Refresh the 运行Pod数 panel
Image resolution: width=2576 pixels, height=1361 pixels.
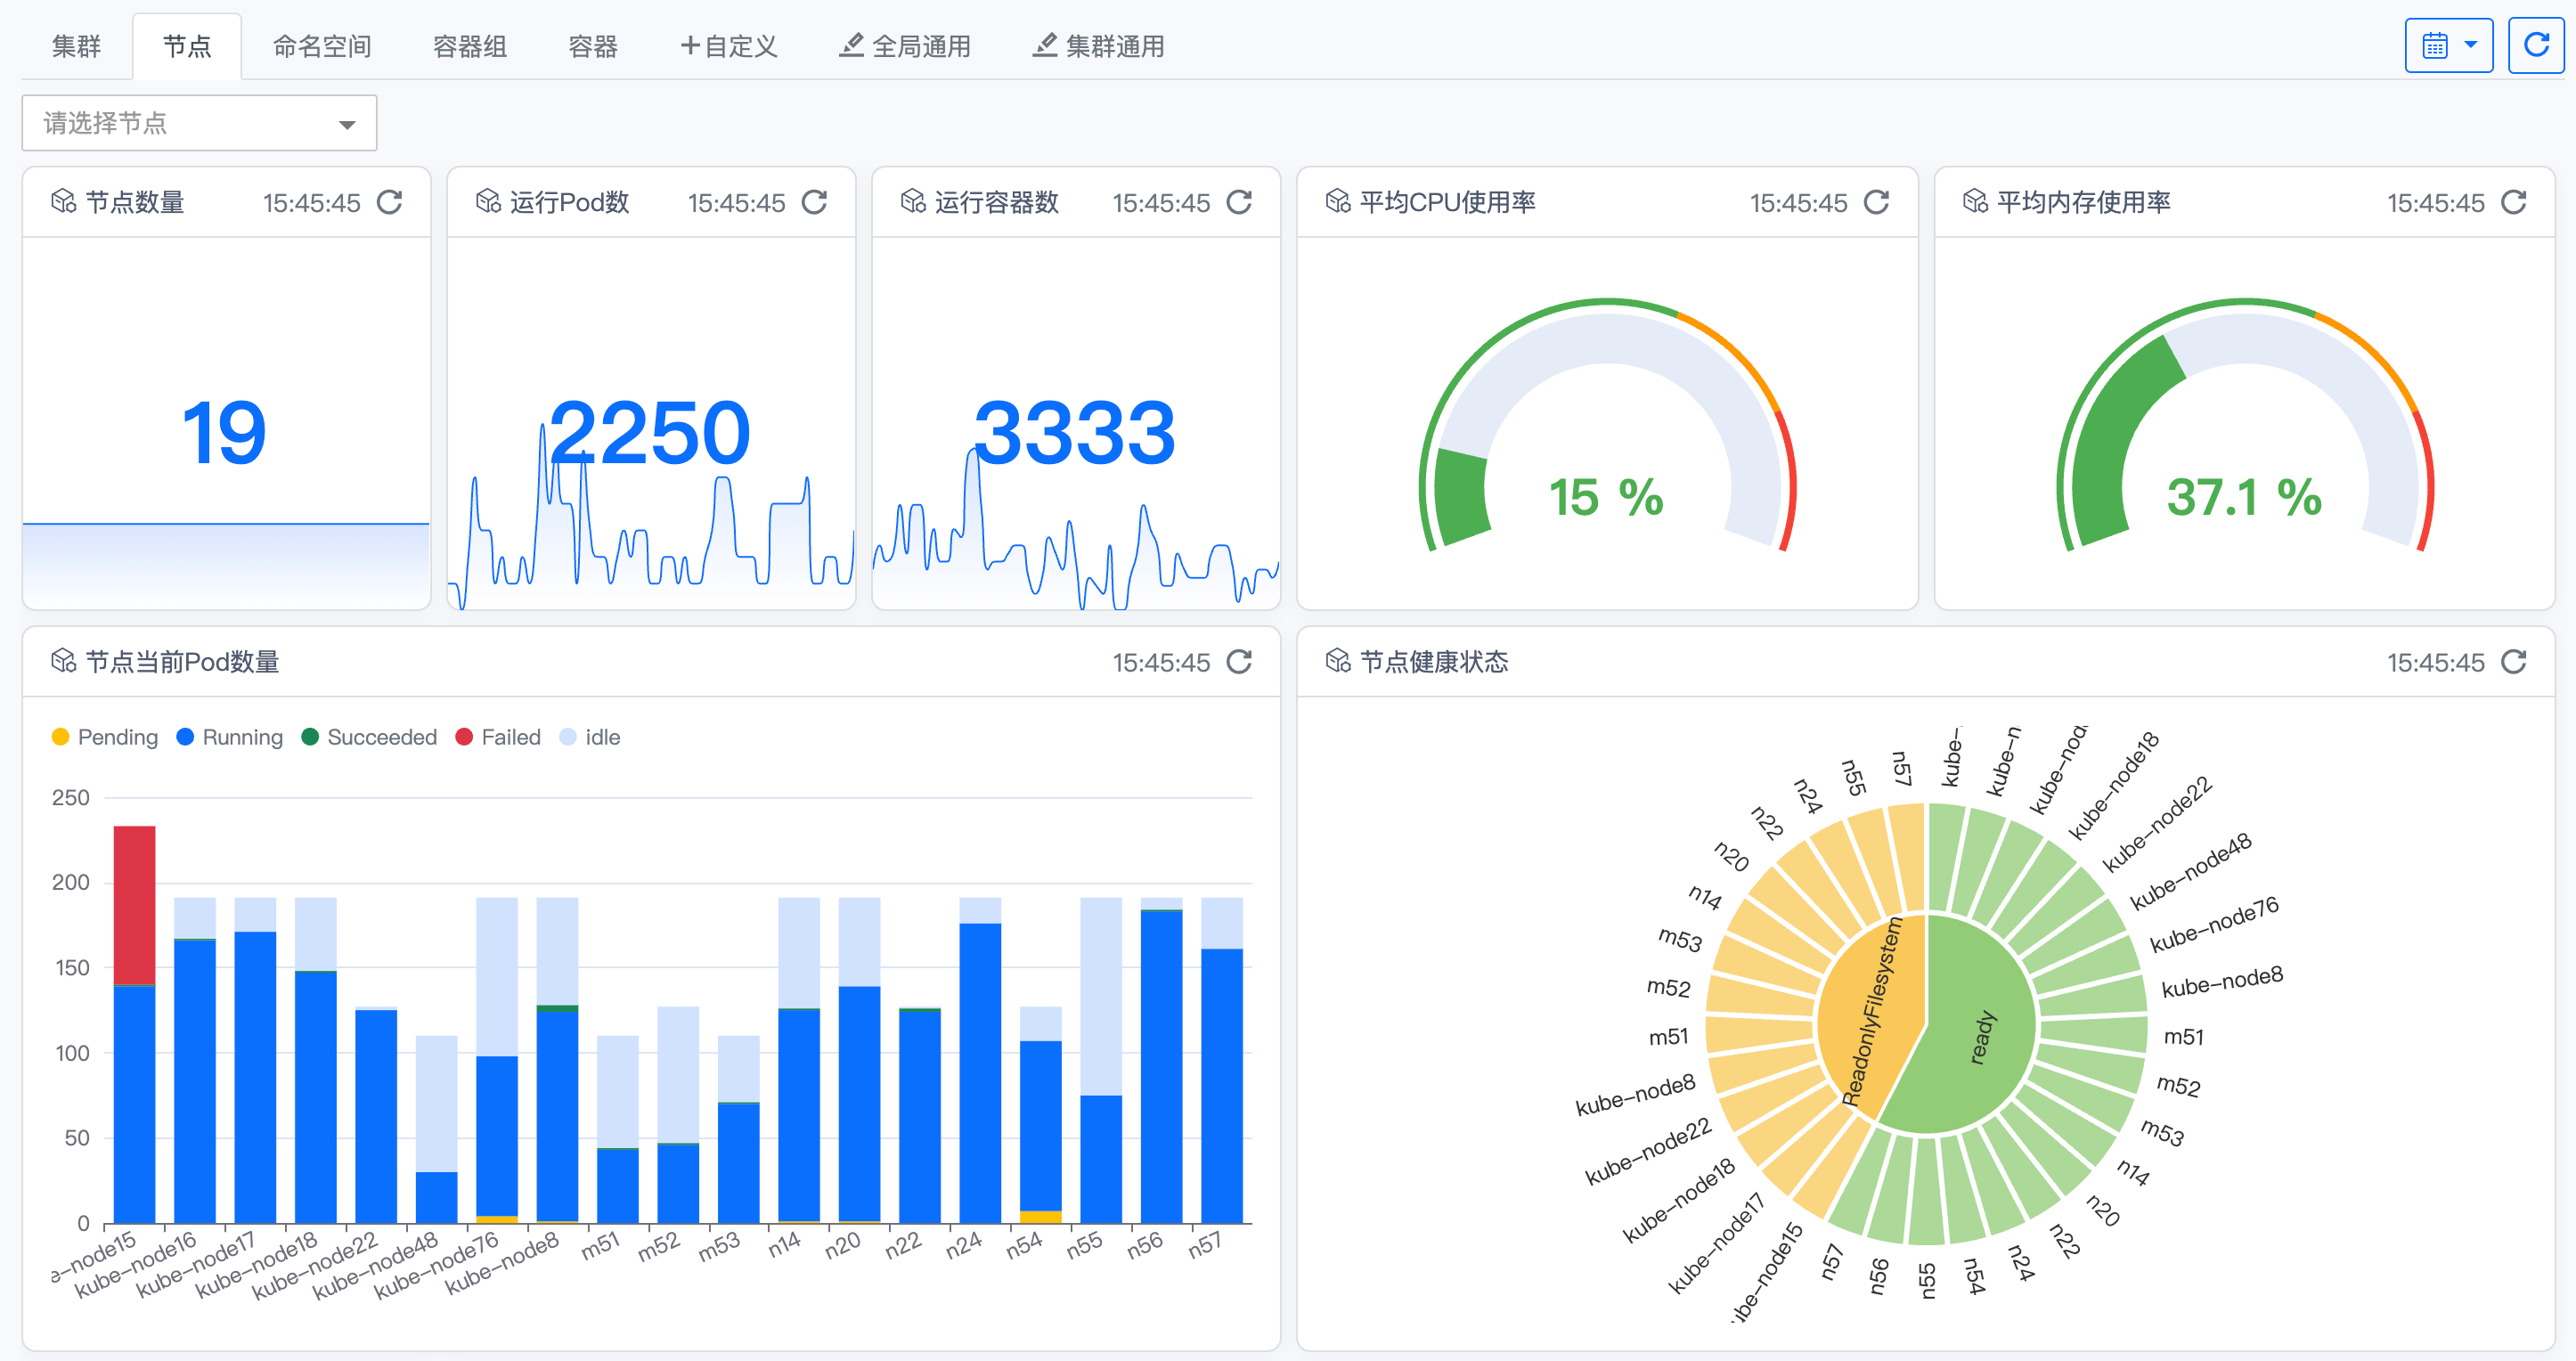[814, 203]
